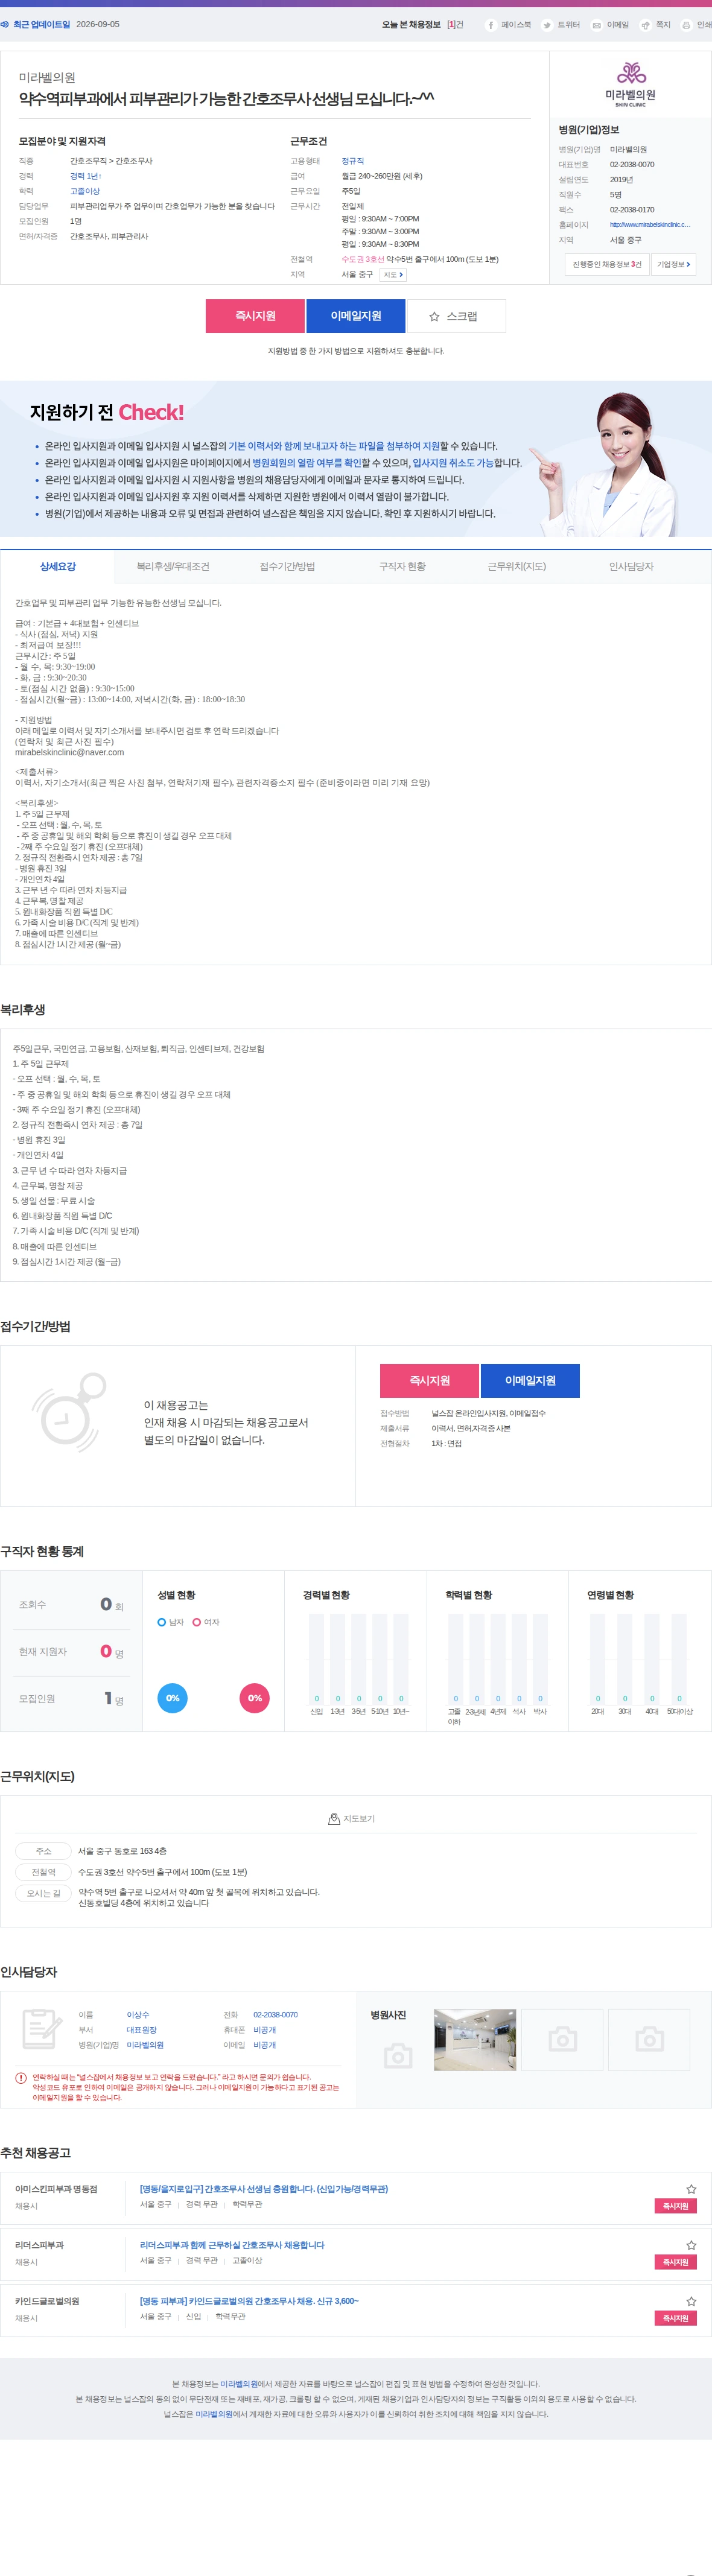Viewport: 712px width, 2576px height.
Task: Click 입사지원 취소도 가능 link
Action: pyautogui.click(x=453, y=463)
